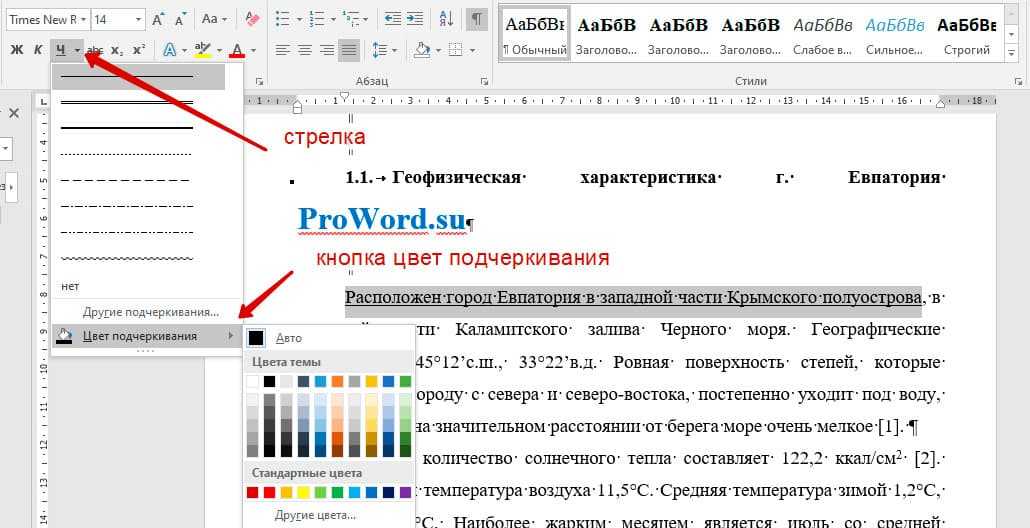Screen dimensions: 1030x528
Task: Click the sort А-Я icon
Action: pyautogui.click(x=446, y=19)
